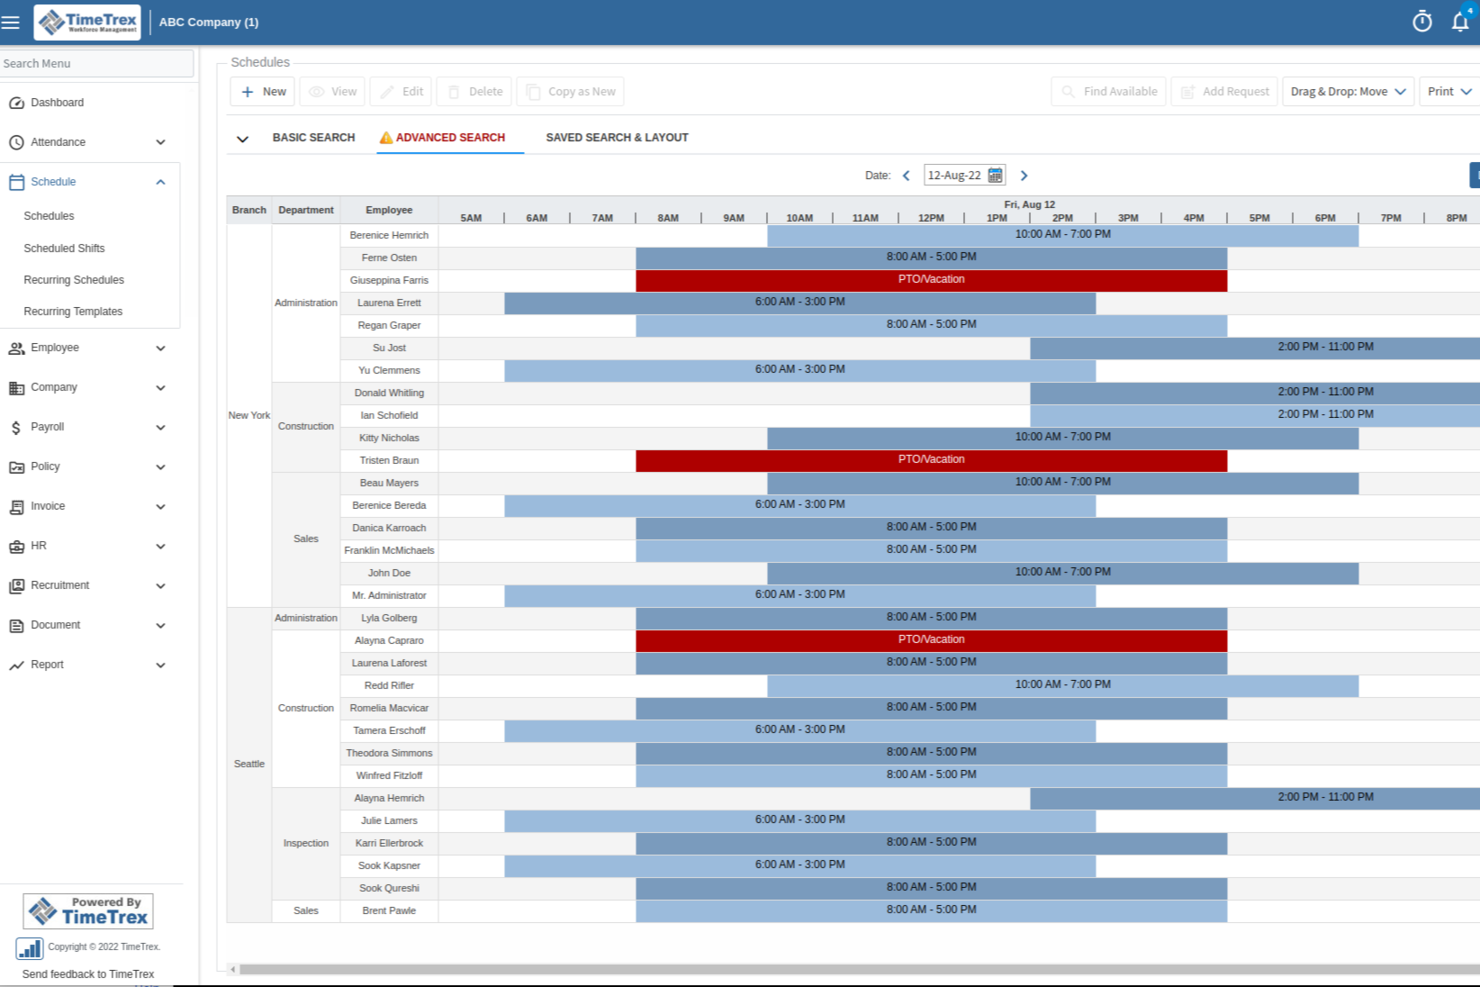Click the Payroll dollar icon

pyautogui.click(x=16, y=427)
